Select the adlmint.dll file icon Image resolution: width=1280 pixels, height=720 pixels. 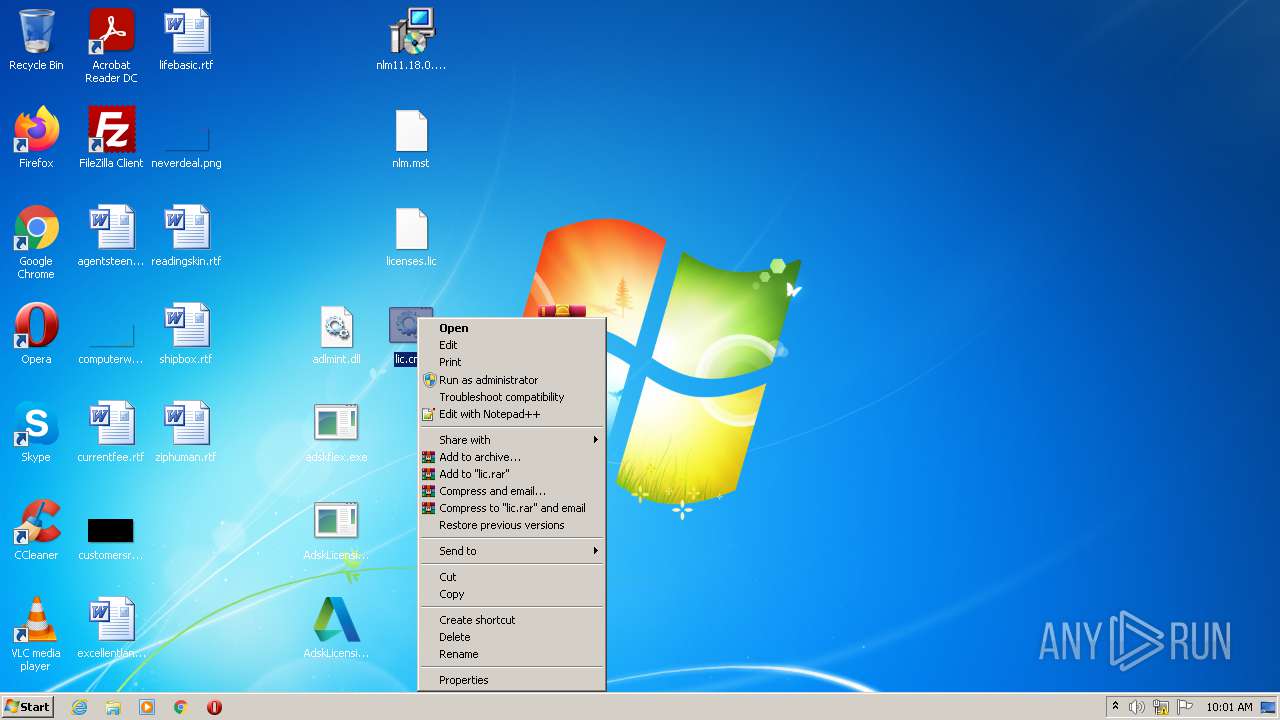click(336, 334)
